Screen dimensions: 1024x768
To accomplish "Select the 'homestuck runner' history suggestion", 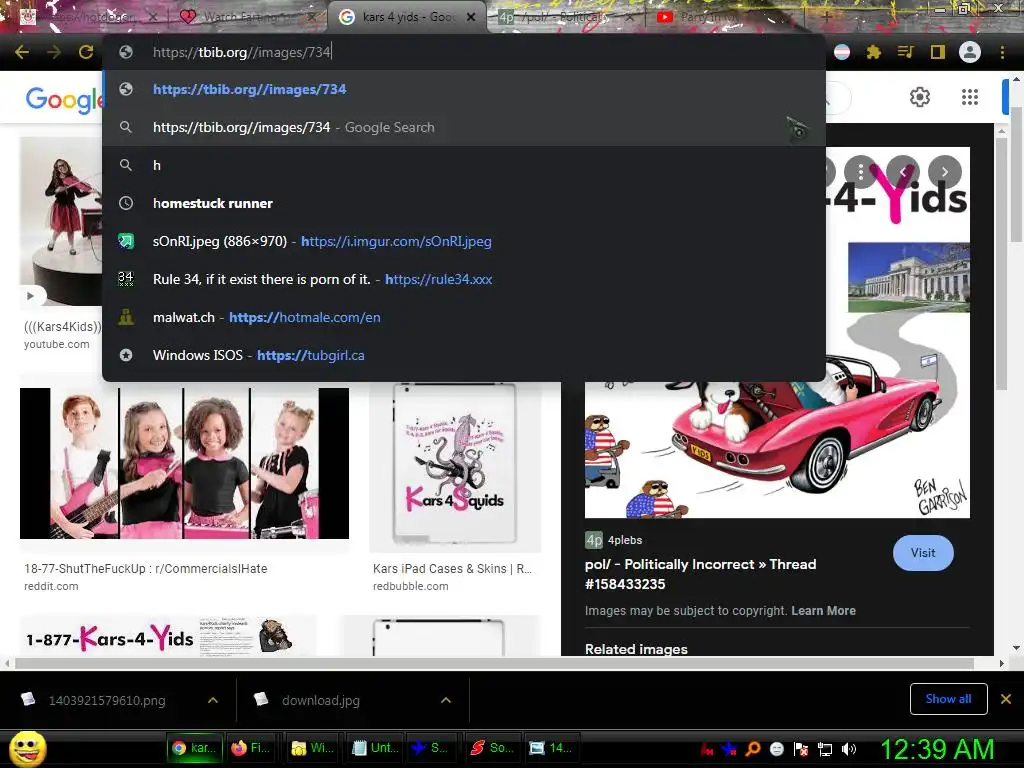I will click(464, 203).
